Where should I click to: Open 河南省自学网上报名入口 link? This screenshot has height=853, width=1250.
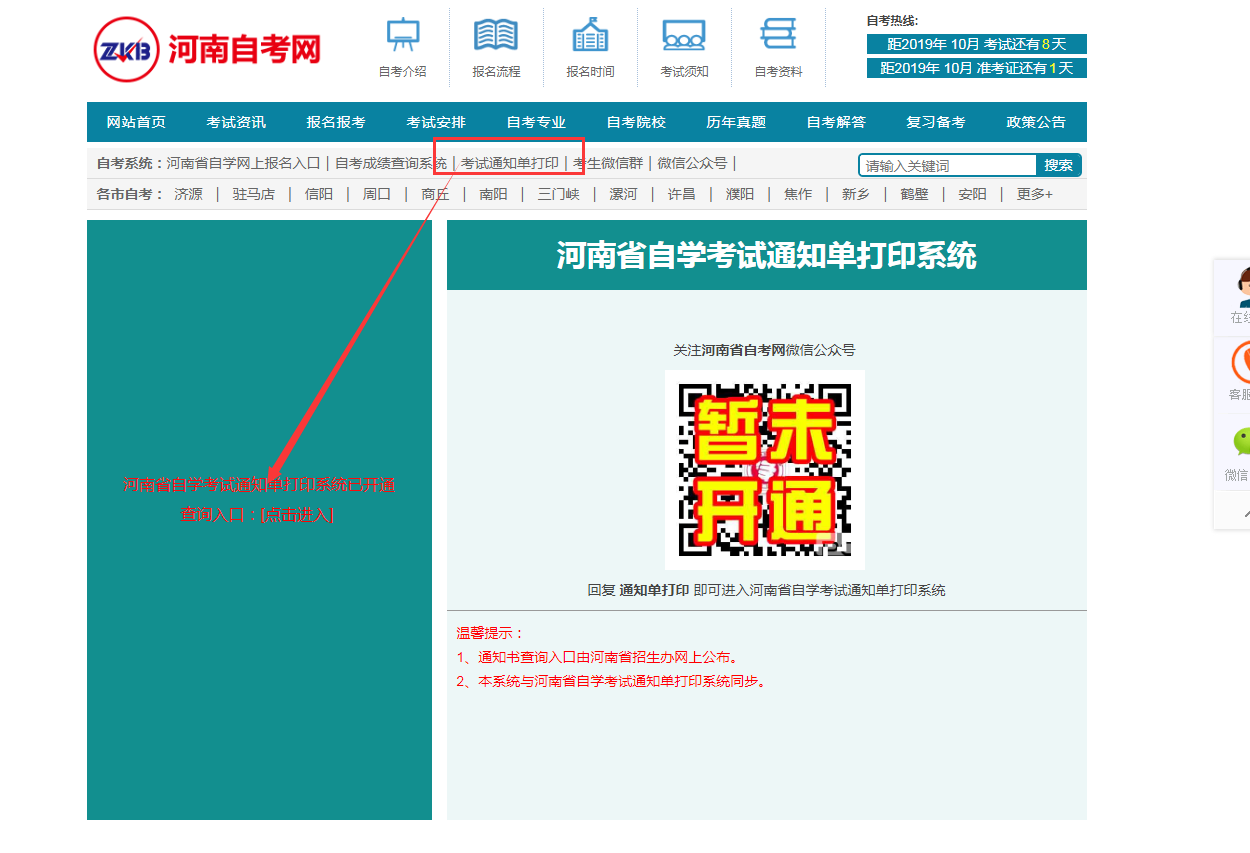pos(243,163)
